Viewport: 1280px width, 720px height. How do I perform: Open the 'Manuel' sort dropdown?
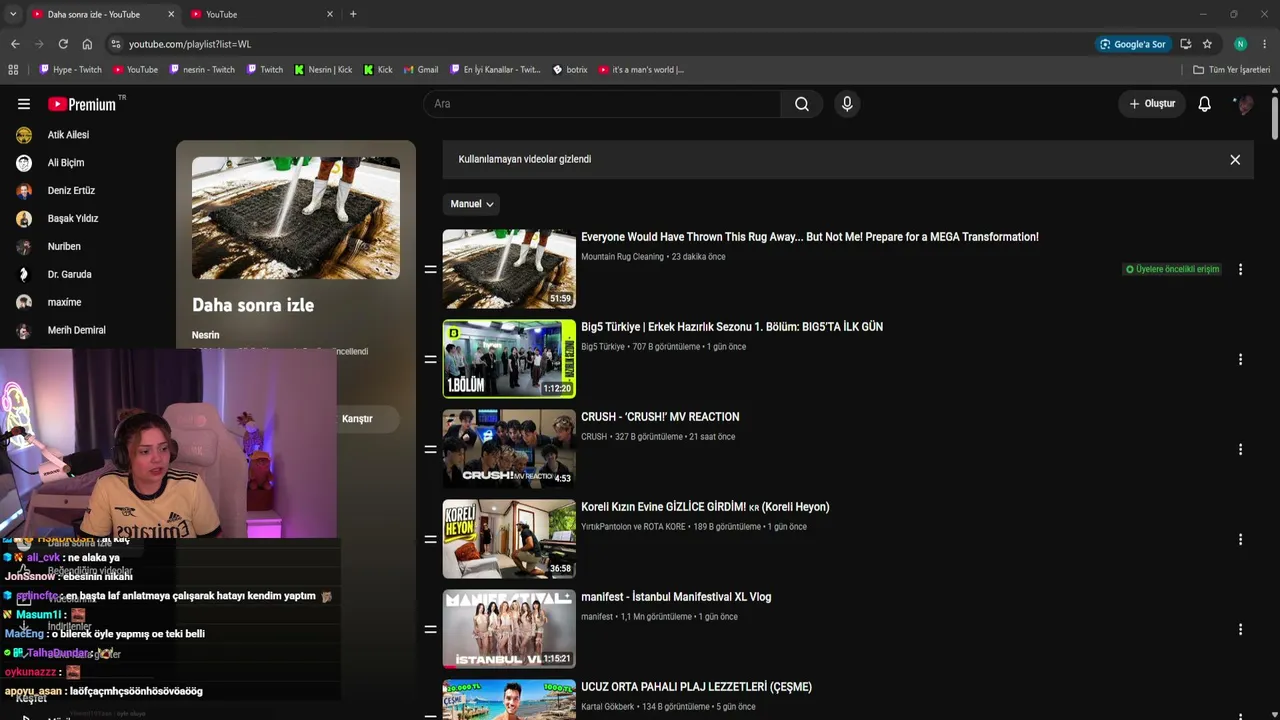pos(472,204)
